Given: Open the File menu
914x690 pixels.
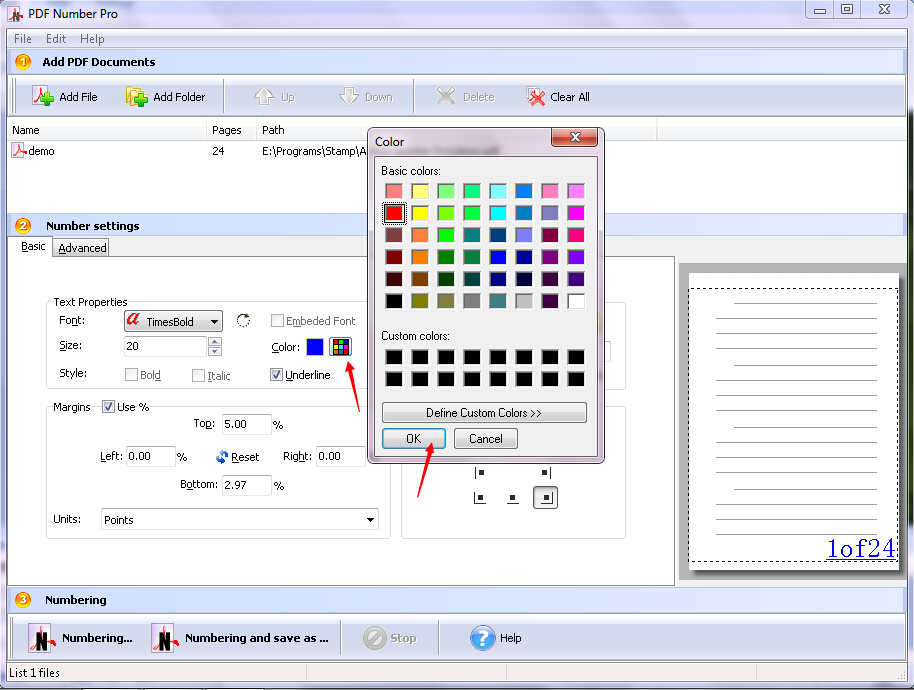Looking at the screenshot, I should coord(23,38).
